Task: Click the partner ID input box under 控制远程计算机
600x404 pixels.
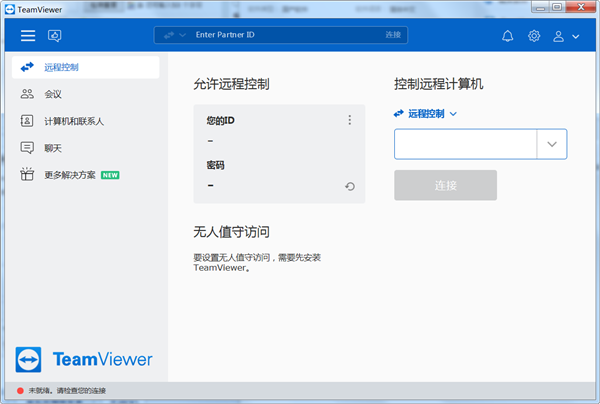Action: tap(466, 144)
